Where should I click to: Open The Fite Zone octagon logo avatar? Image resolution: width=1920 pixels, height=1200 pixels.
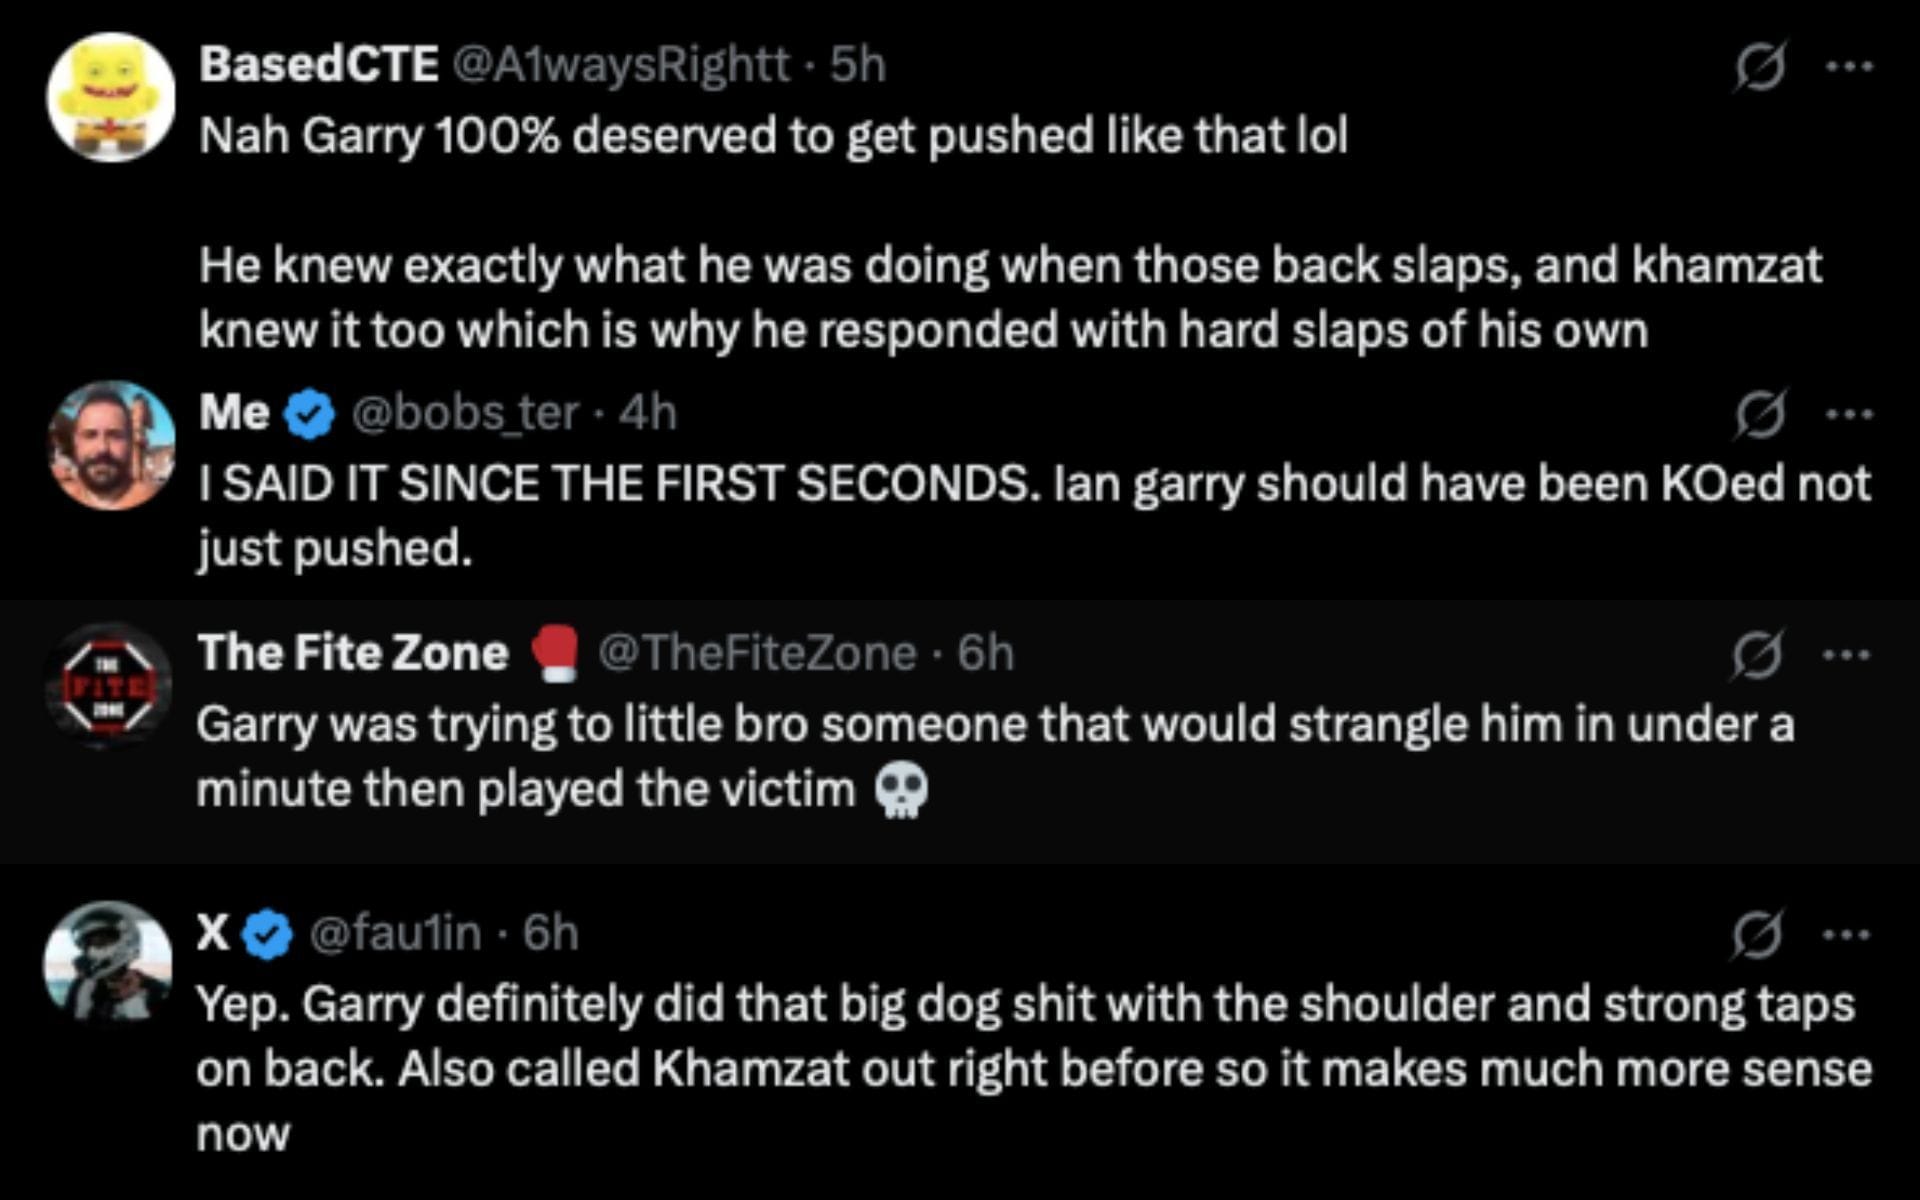pos(109,685)
